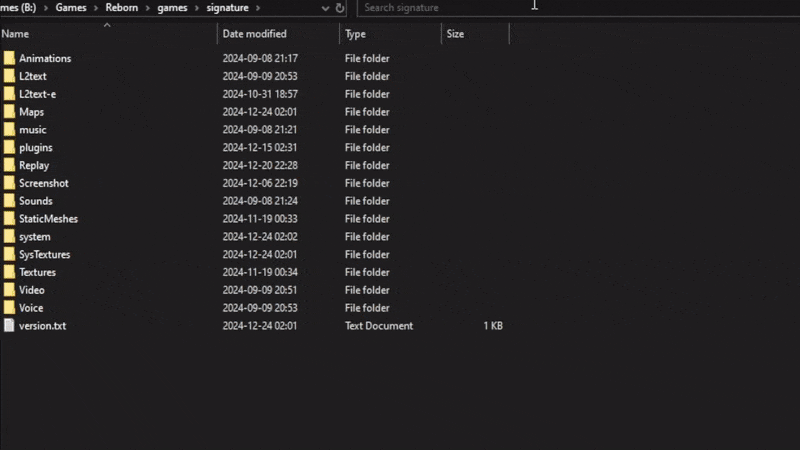
Task: Click the Sounds folder icon
Action: point(9,201)
